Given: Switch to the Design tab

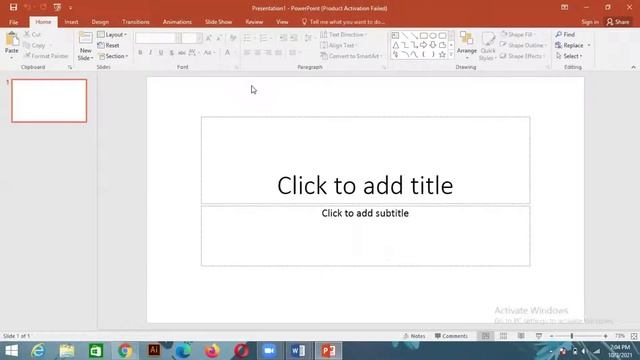Looking at the screenshot, I should [100, 22].
